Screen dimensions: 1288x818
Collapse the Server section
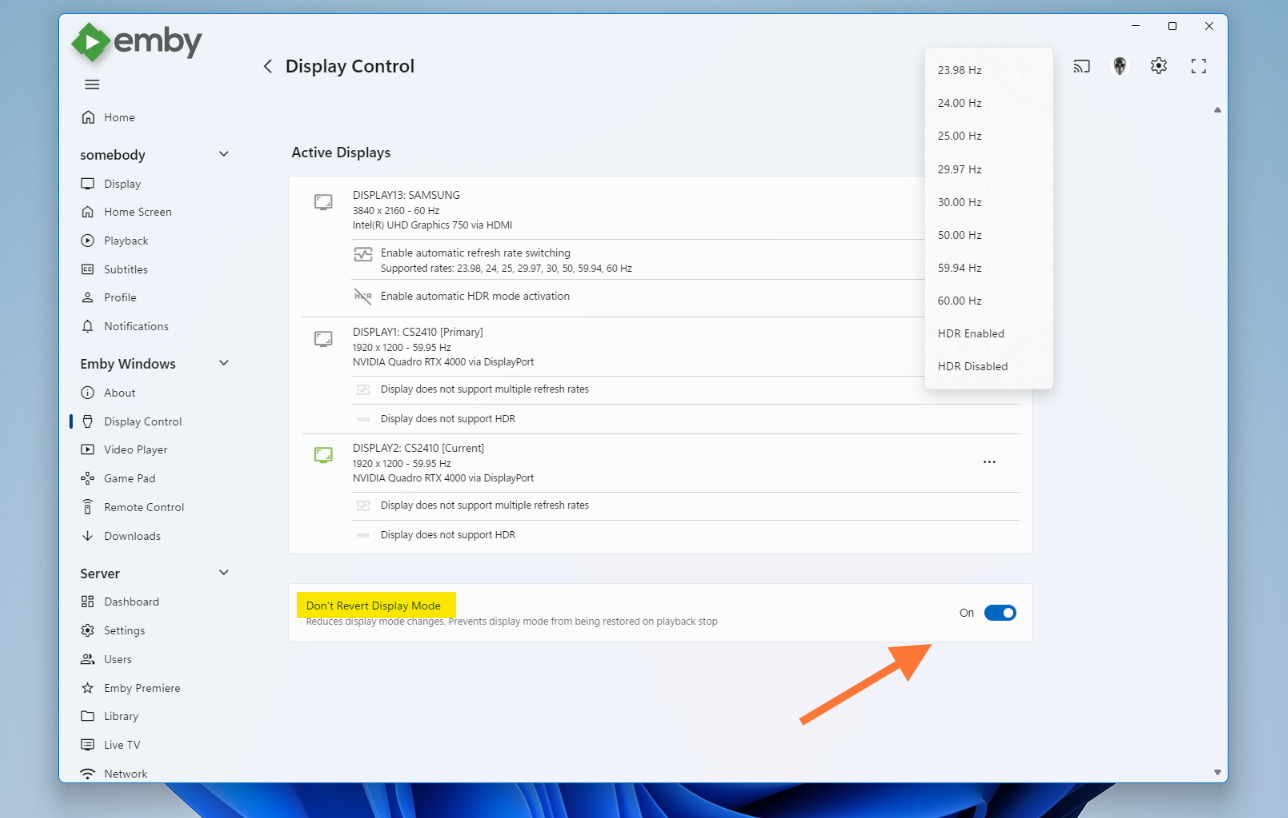223,573
